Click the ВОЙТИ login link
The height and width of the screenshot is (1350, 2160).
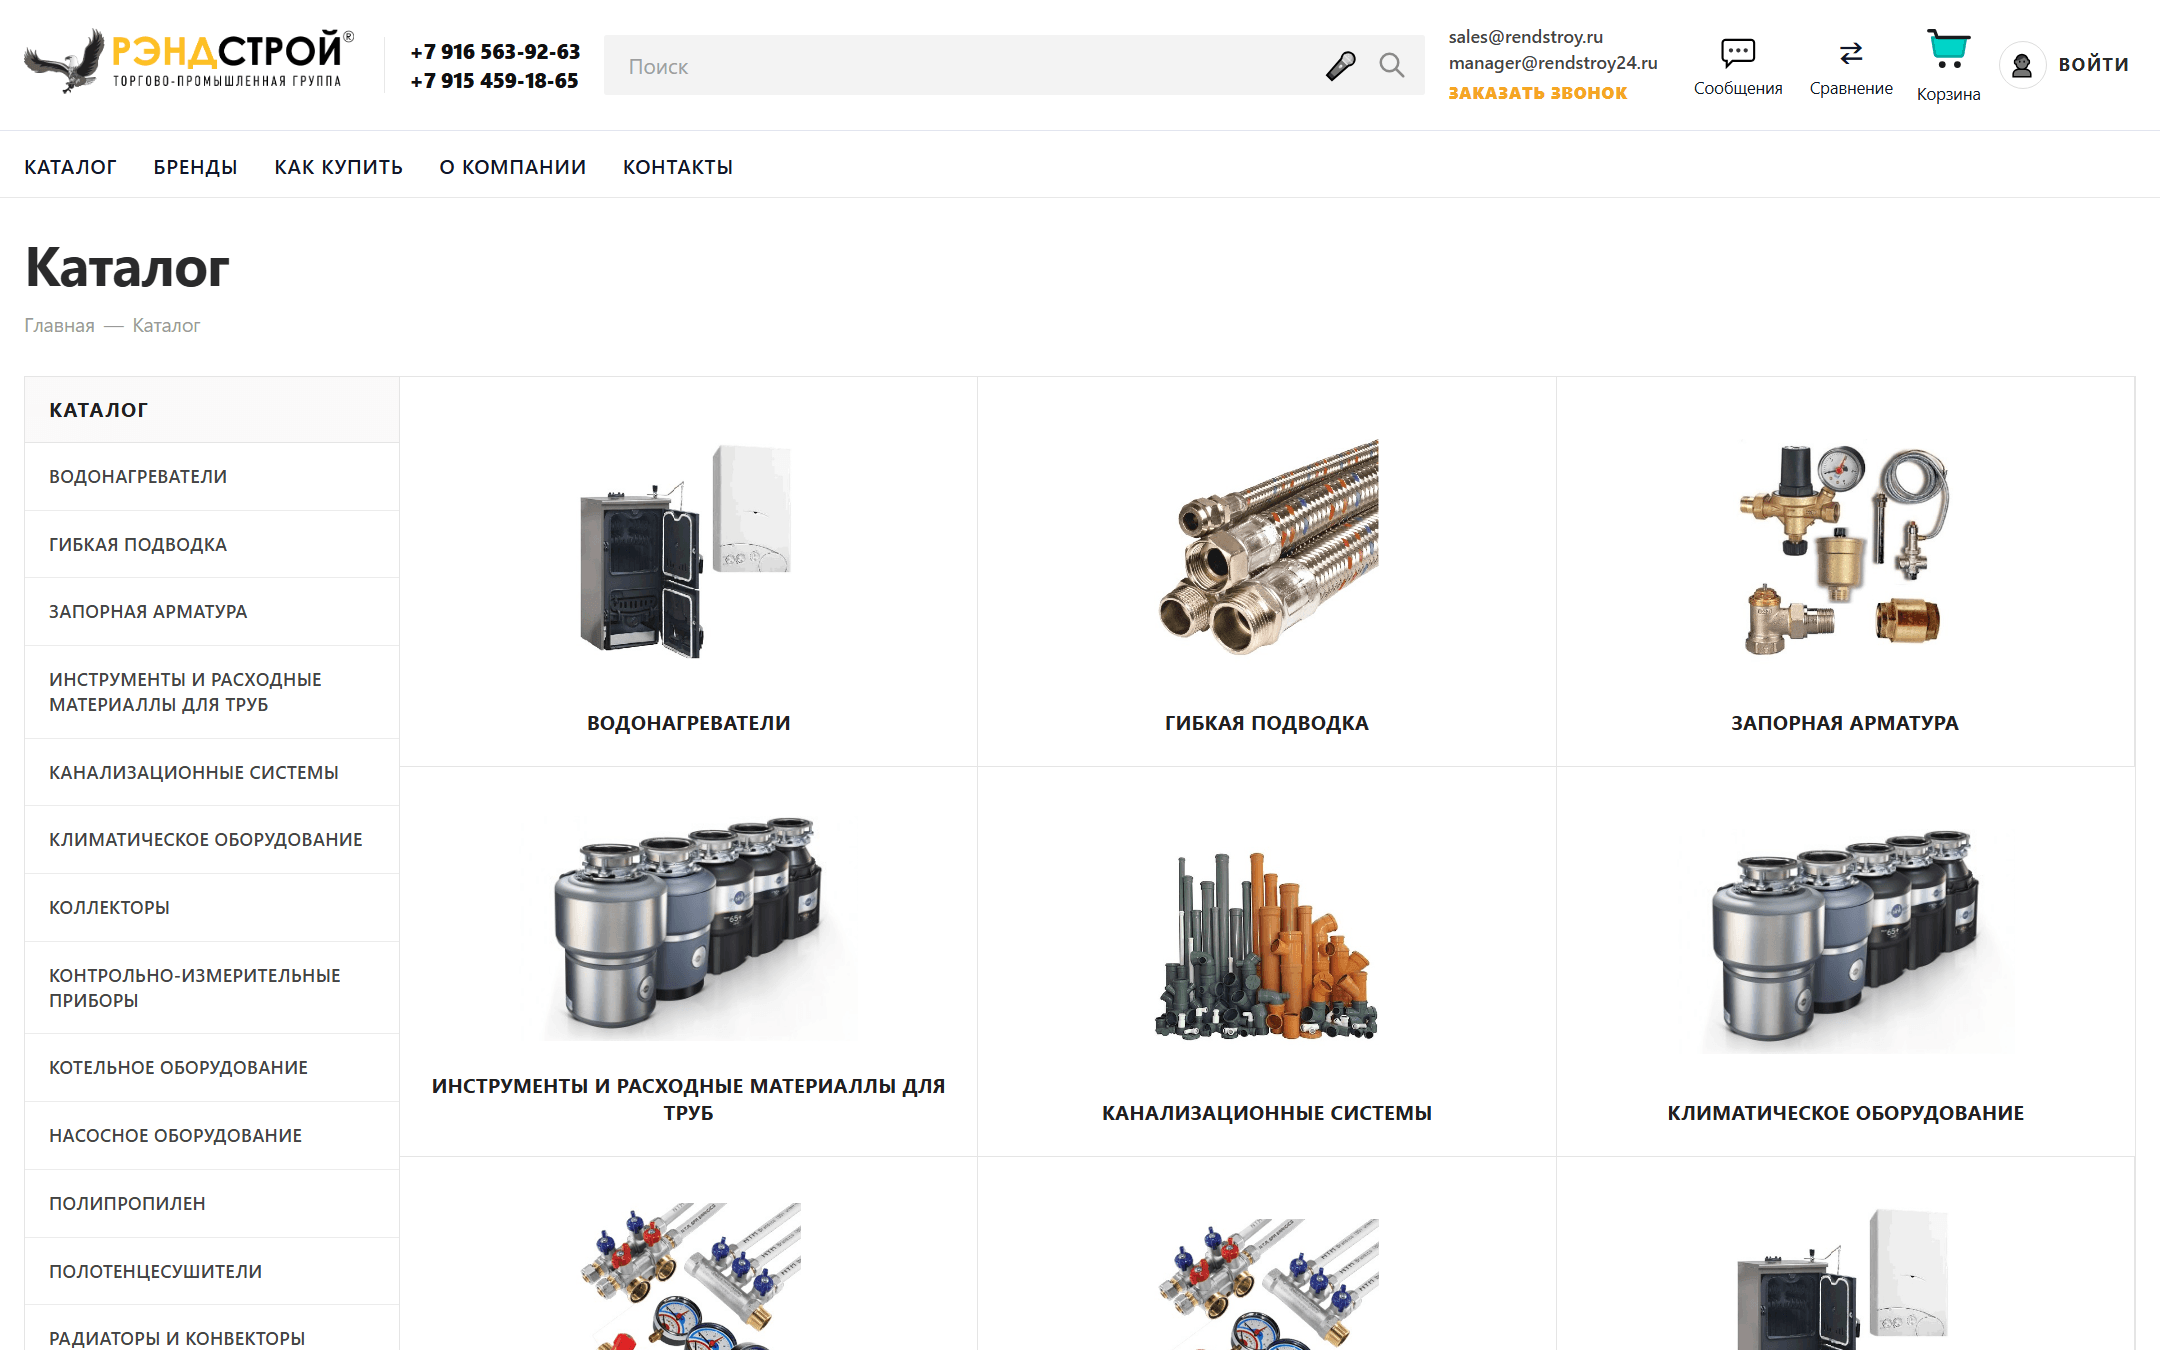pos(2093,65)
